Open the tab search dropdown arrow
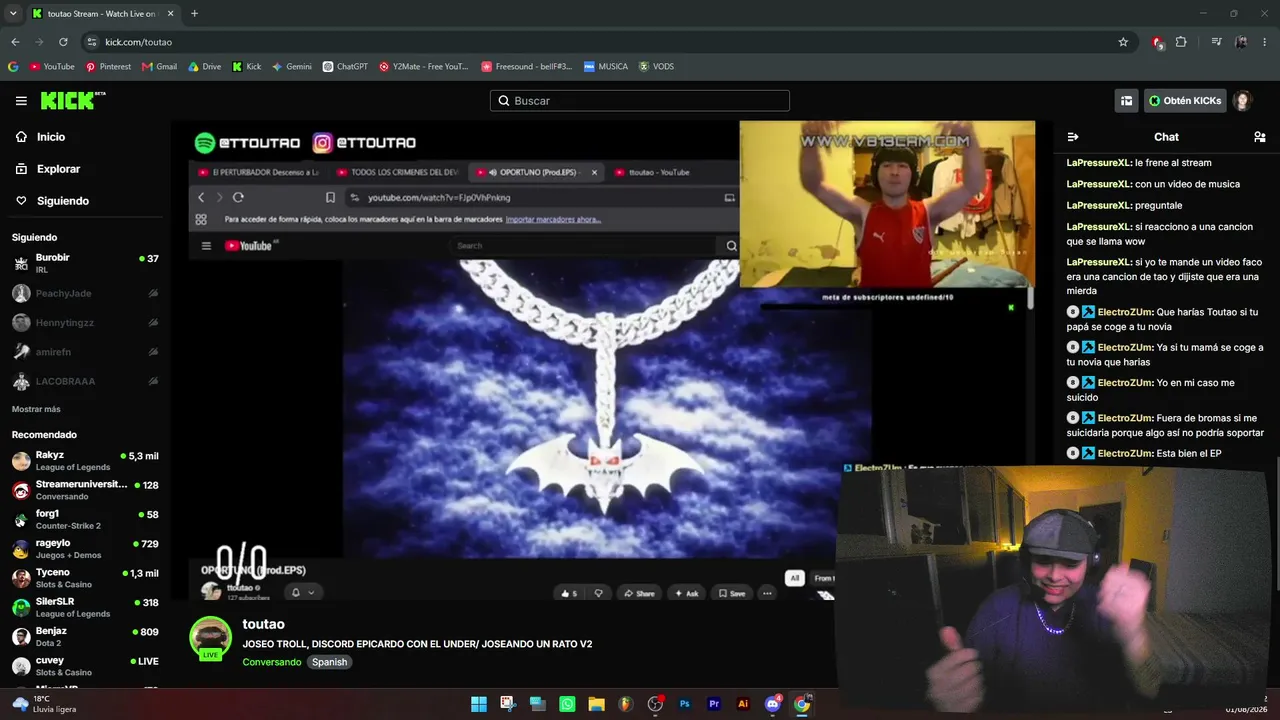 coord(13,14)
